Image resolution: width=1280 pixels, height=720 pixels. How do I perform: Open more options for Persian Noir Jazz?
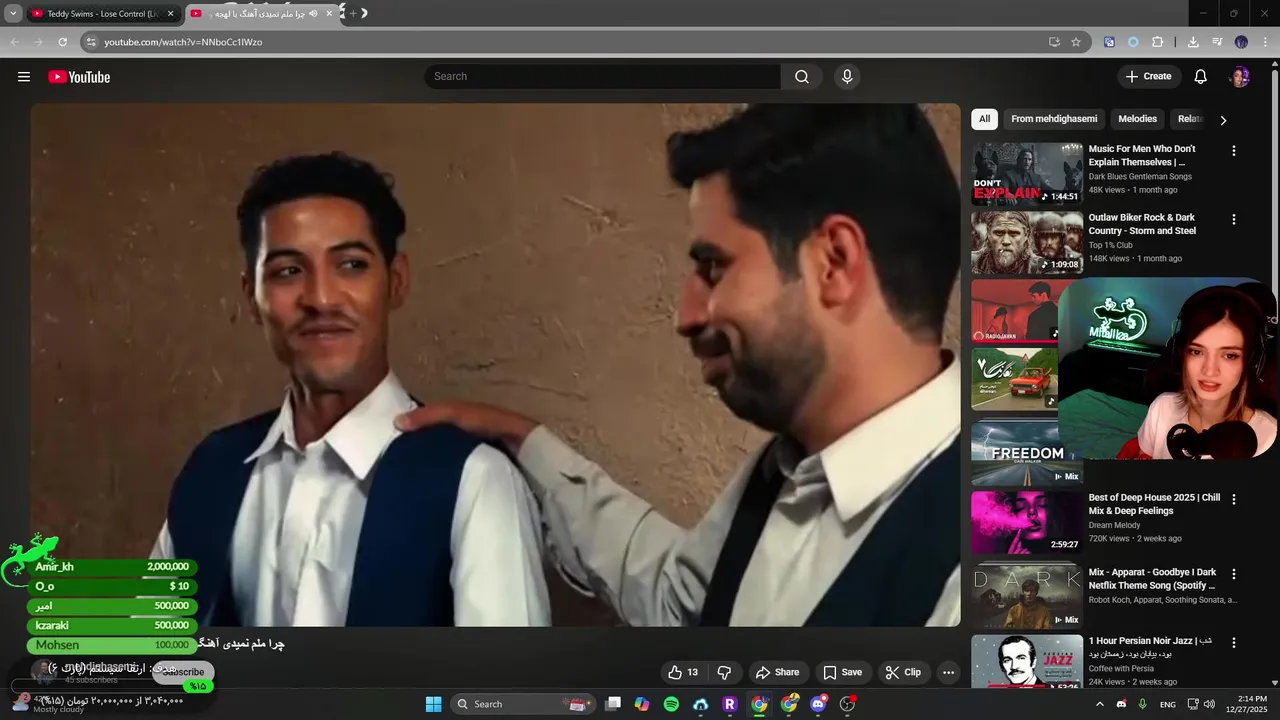pyautogui.click(x=1233, y=642)
